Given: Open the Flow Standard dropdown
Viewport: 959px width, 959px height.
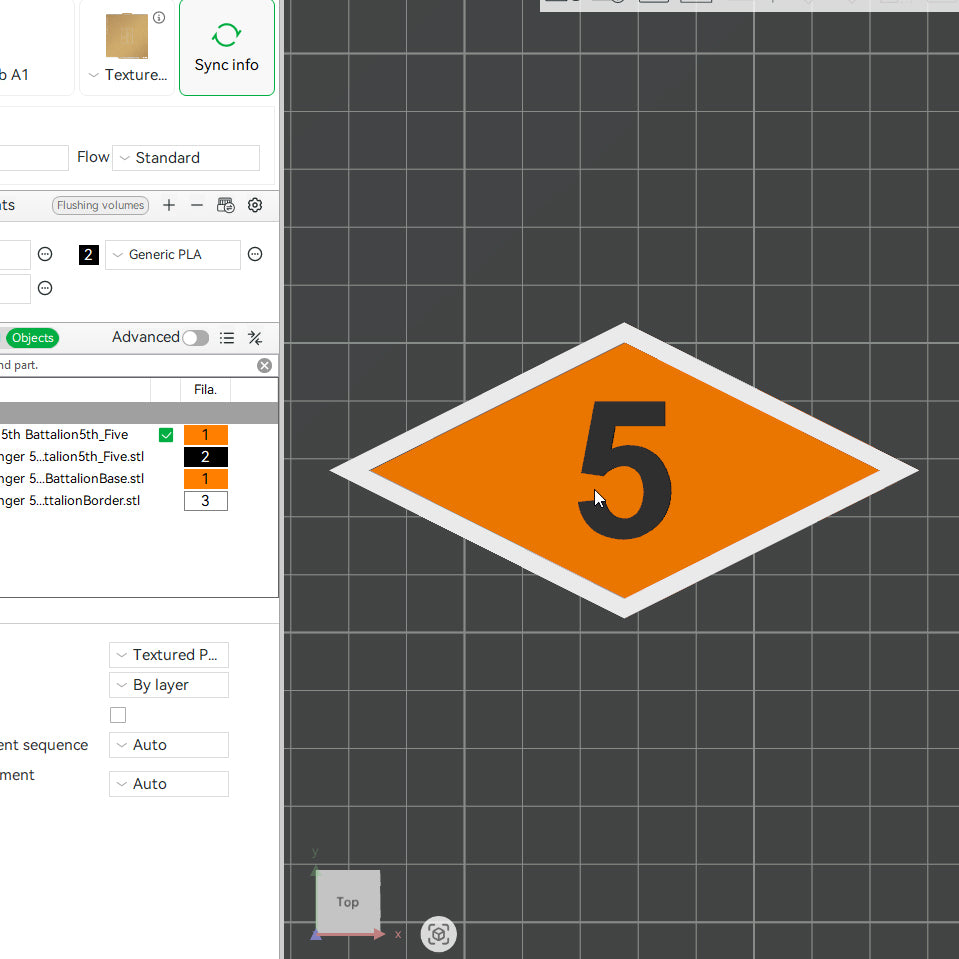Looking at the screenshot, I should pyautogui.click(x=186, y=158).
